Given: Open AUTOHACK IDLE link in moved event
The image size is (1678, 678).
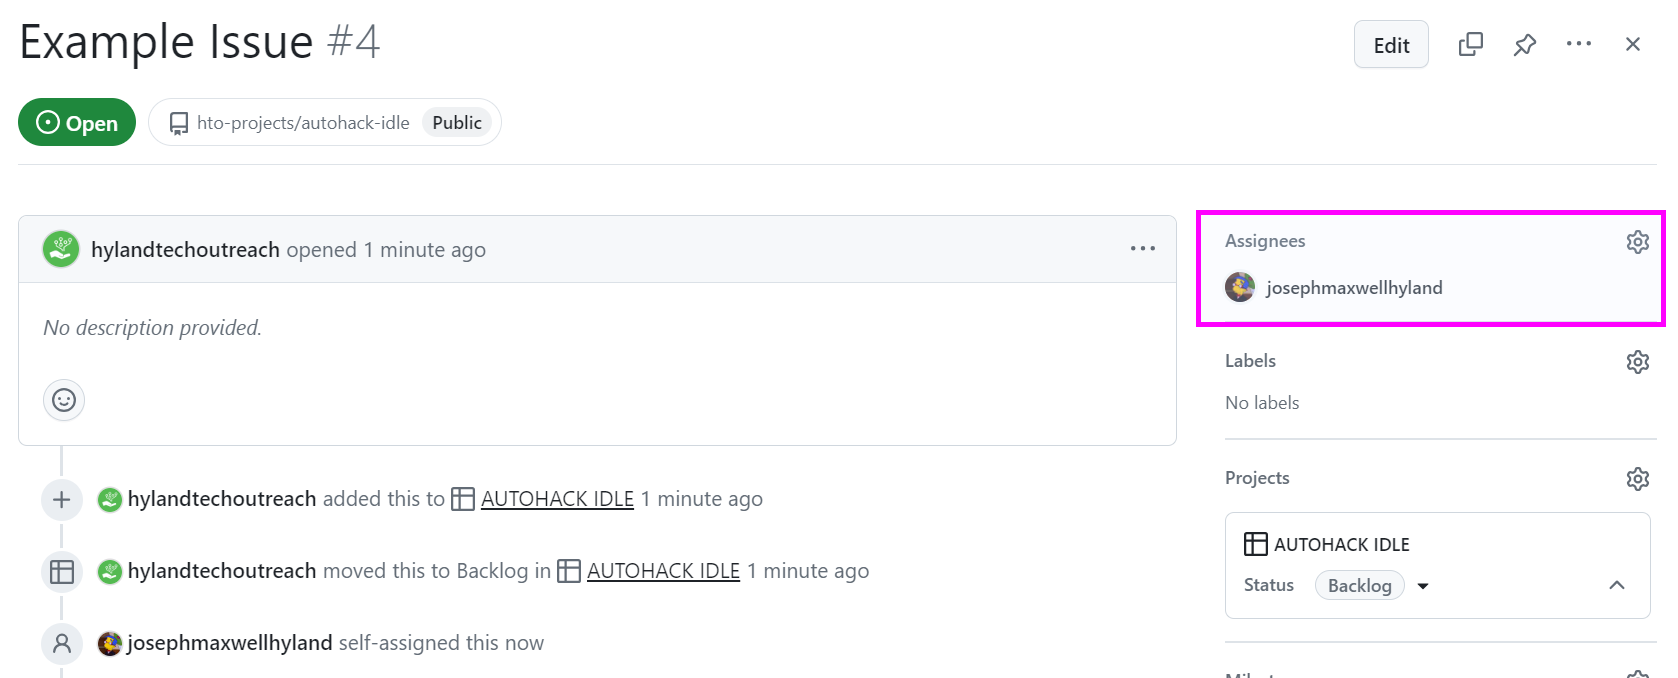Looking at the screenshot, I should pyautogui.click(x=663, y=571).
